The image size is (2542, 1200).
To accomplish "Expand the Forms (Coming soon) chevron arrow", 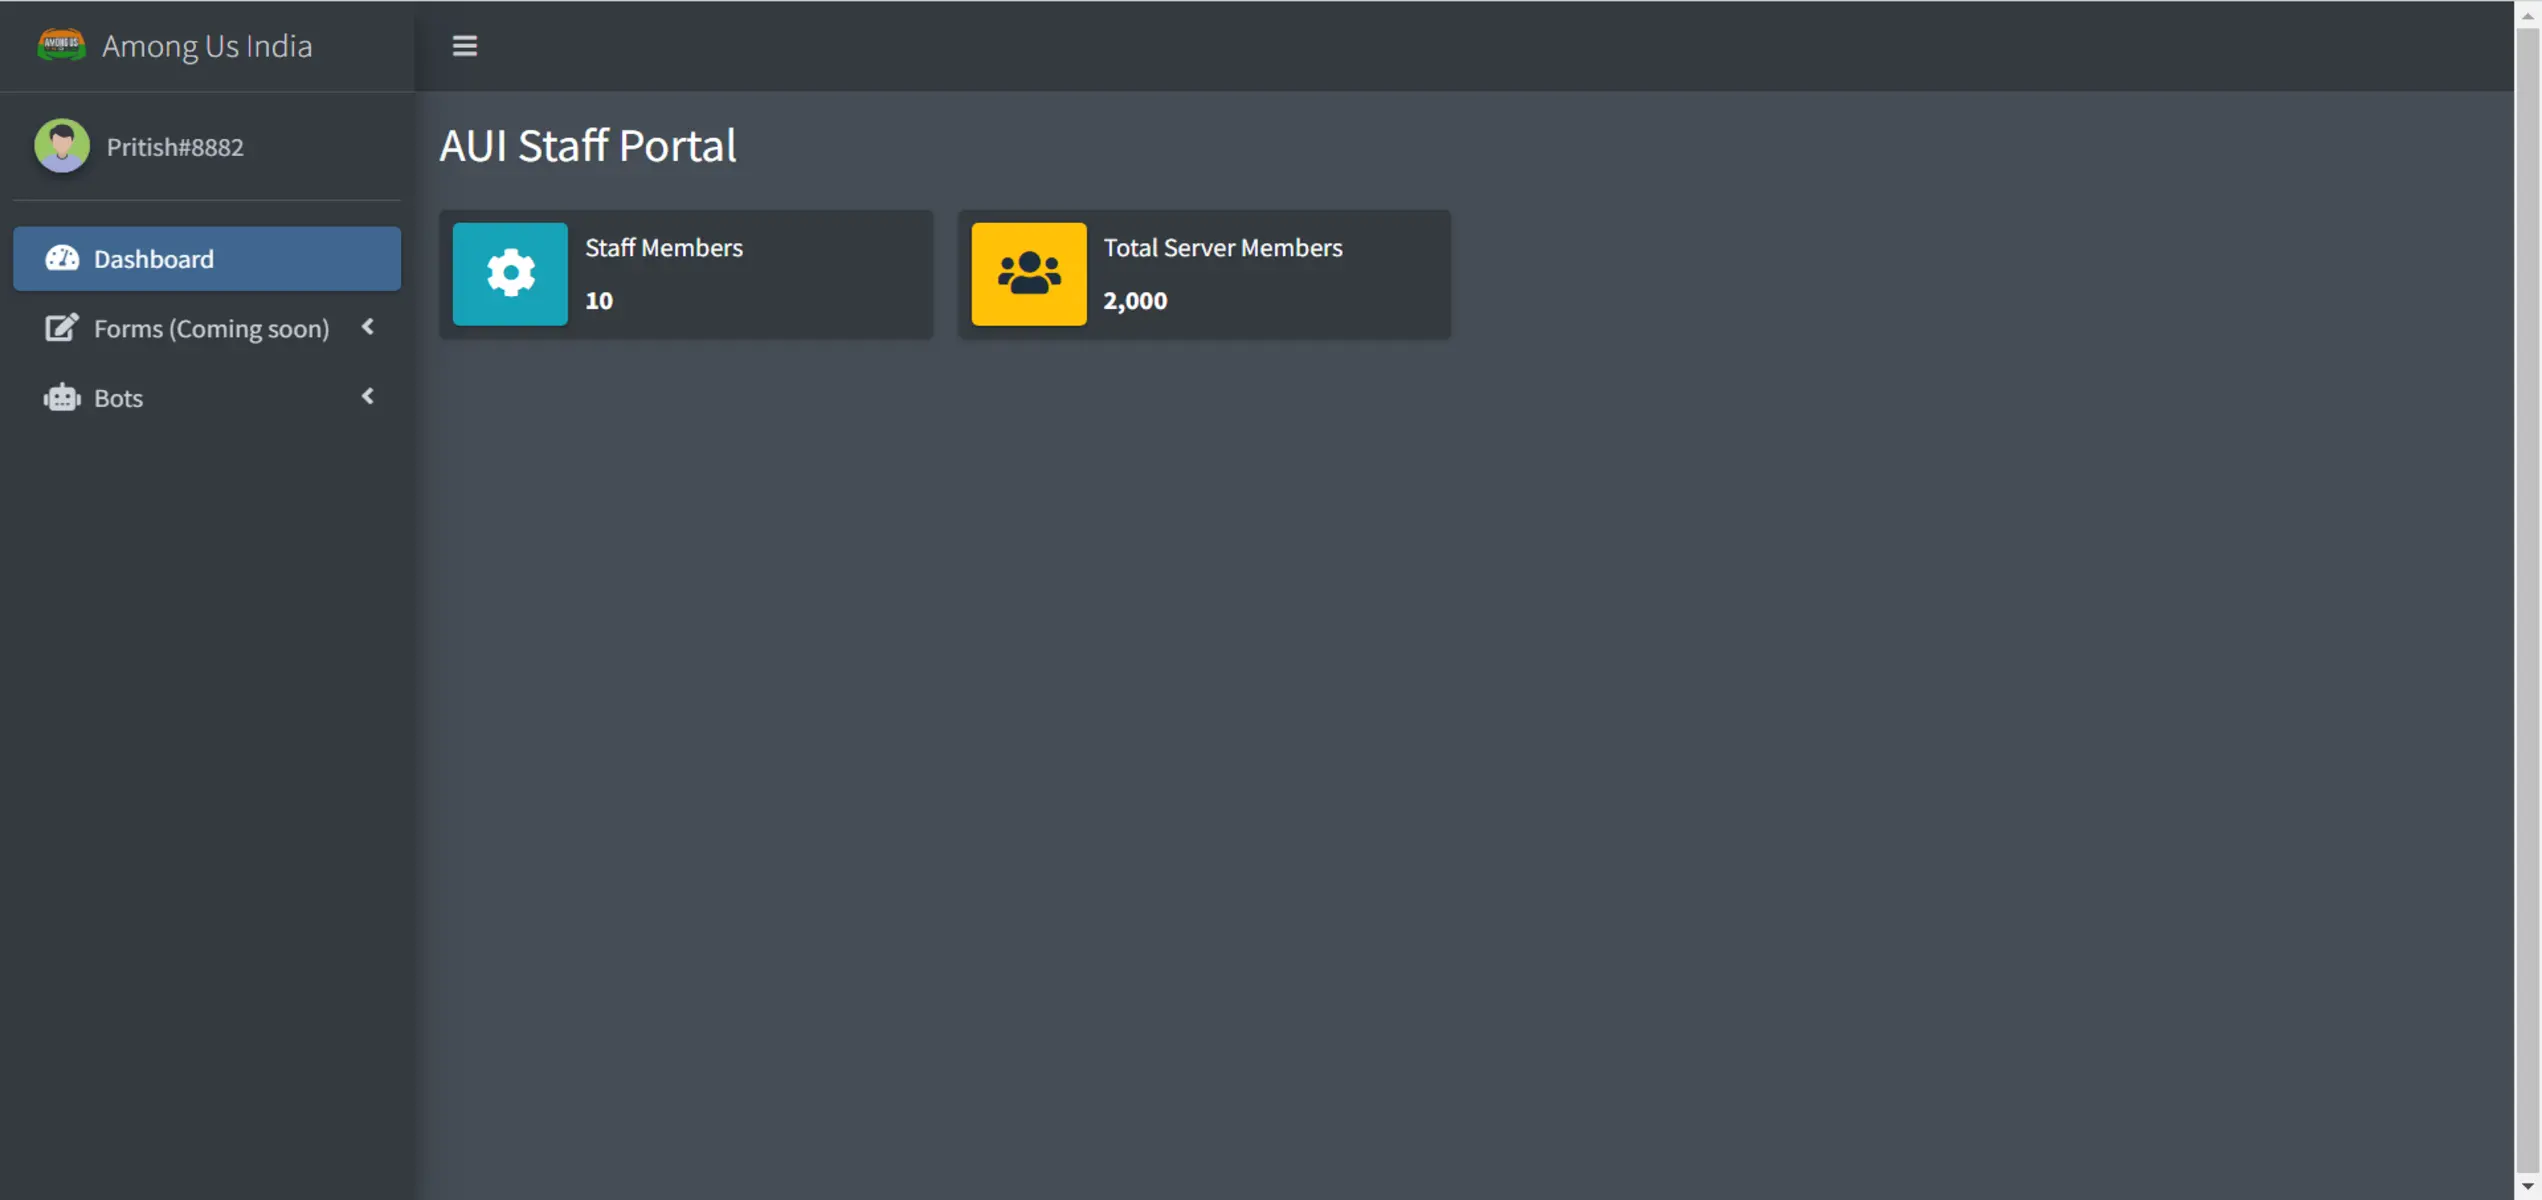I will point(368,327).
